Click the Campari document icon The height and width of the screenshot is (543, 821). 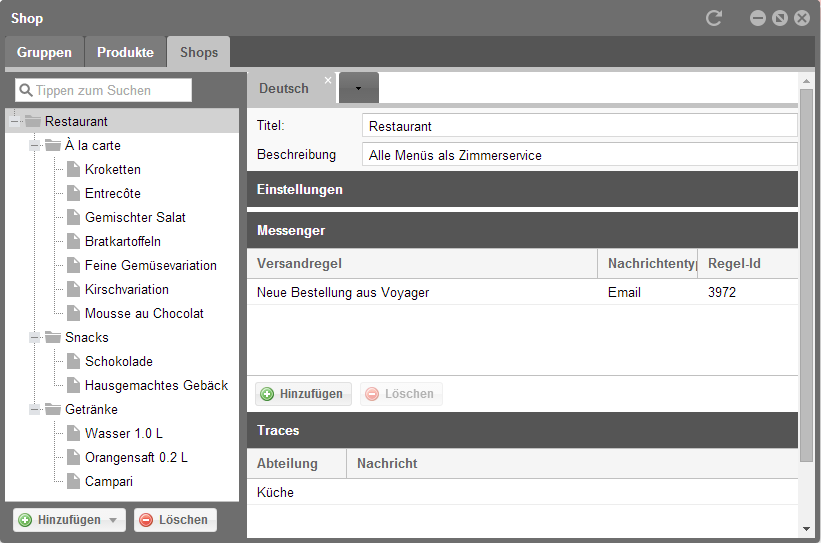[x=73, y=481]
